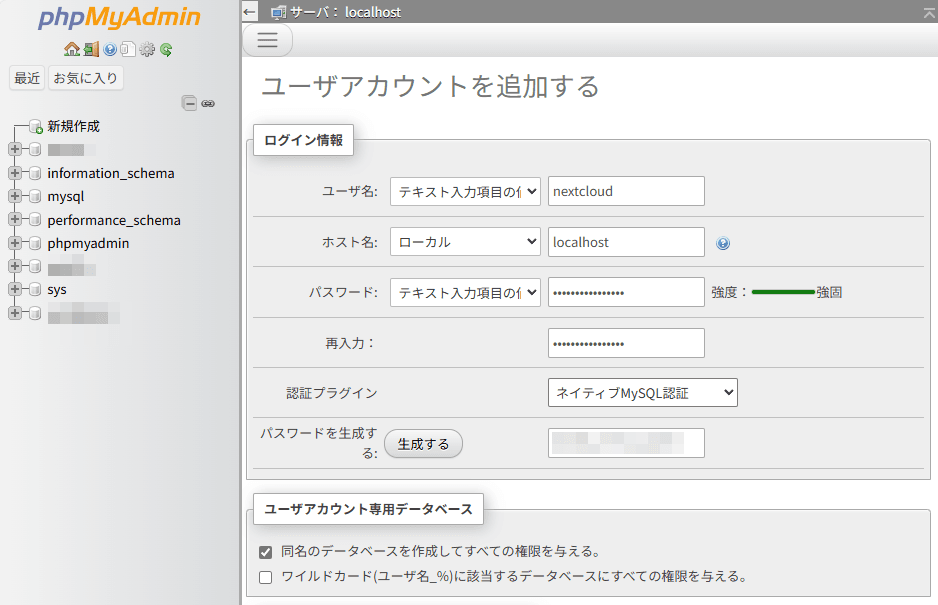This screenshot has height=605, width=938.
Task: Switch to the 最近 tab
Action: click(x=27, y=78)
